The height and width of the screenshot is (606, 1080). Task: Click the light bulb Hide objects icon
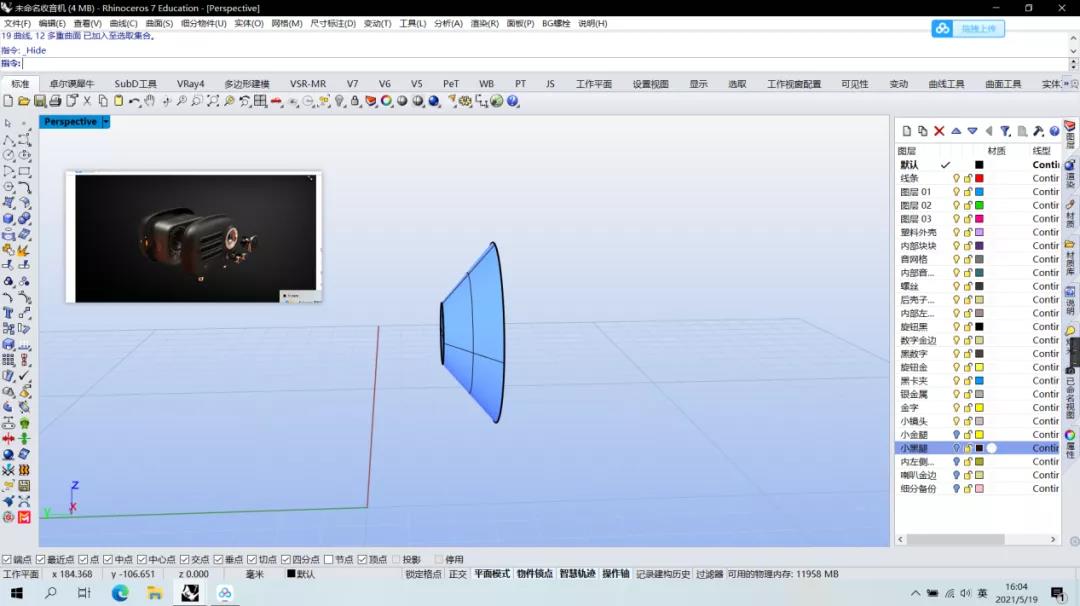pos(340,101)
